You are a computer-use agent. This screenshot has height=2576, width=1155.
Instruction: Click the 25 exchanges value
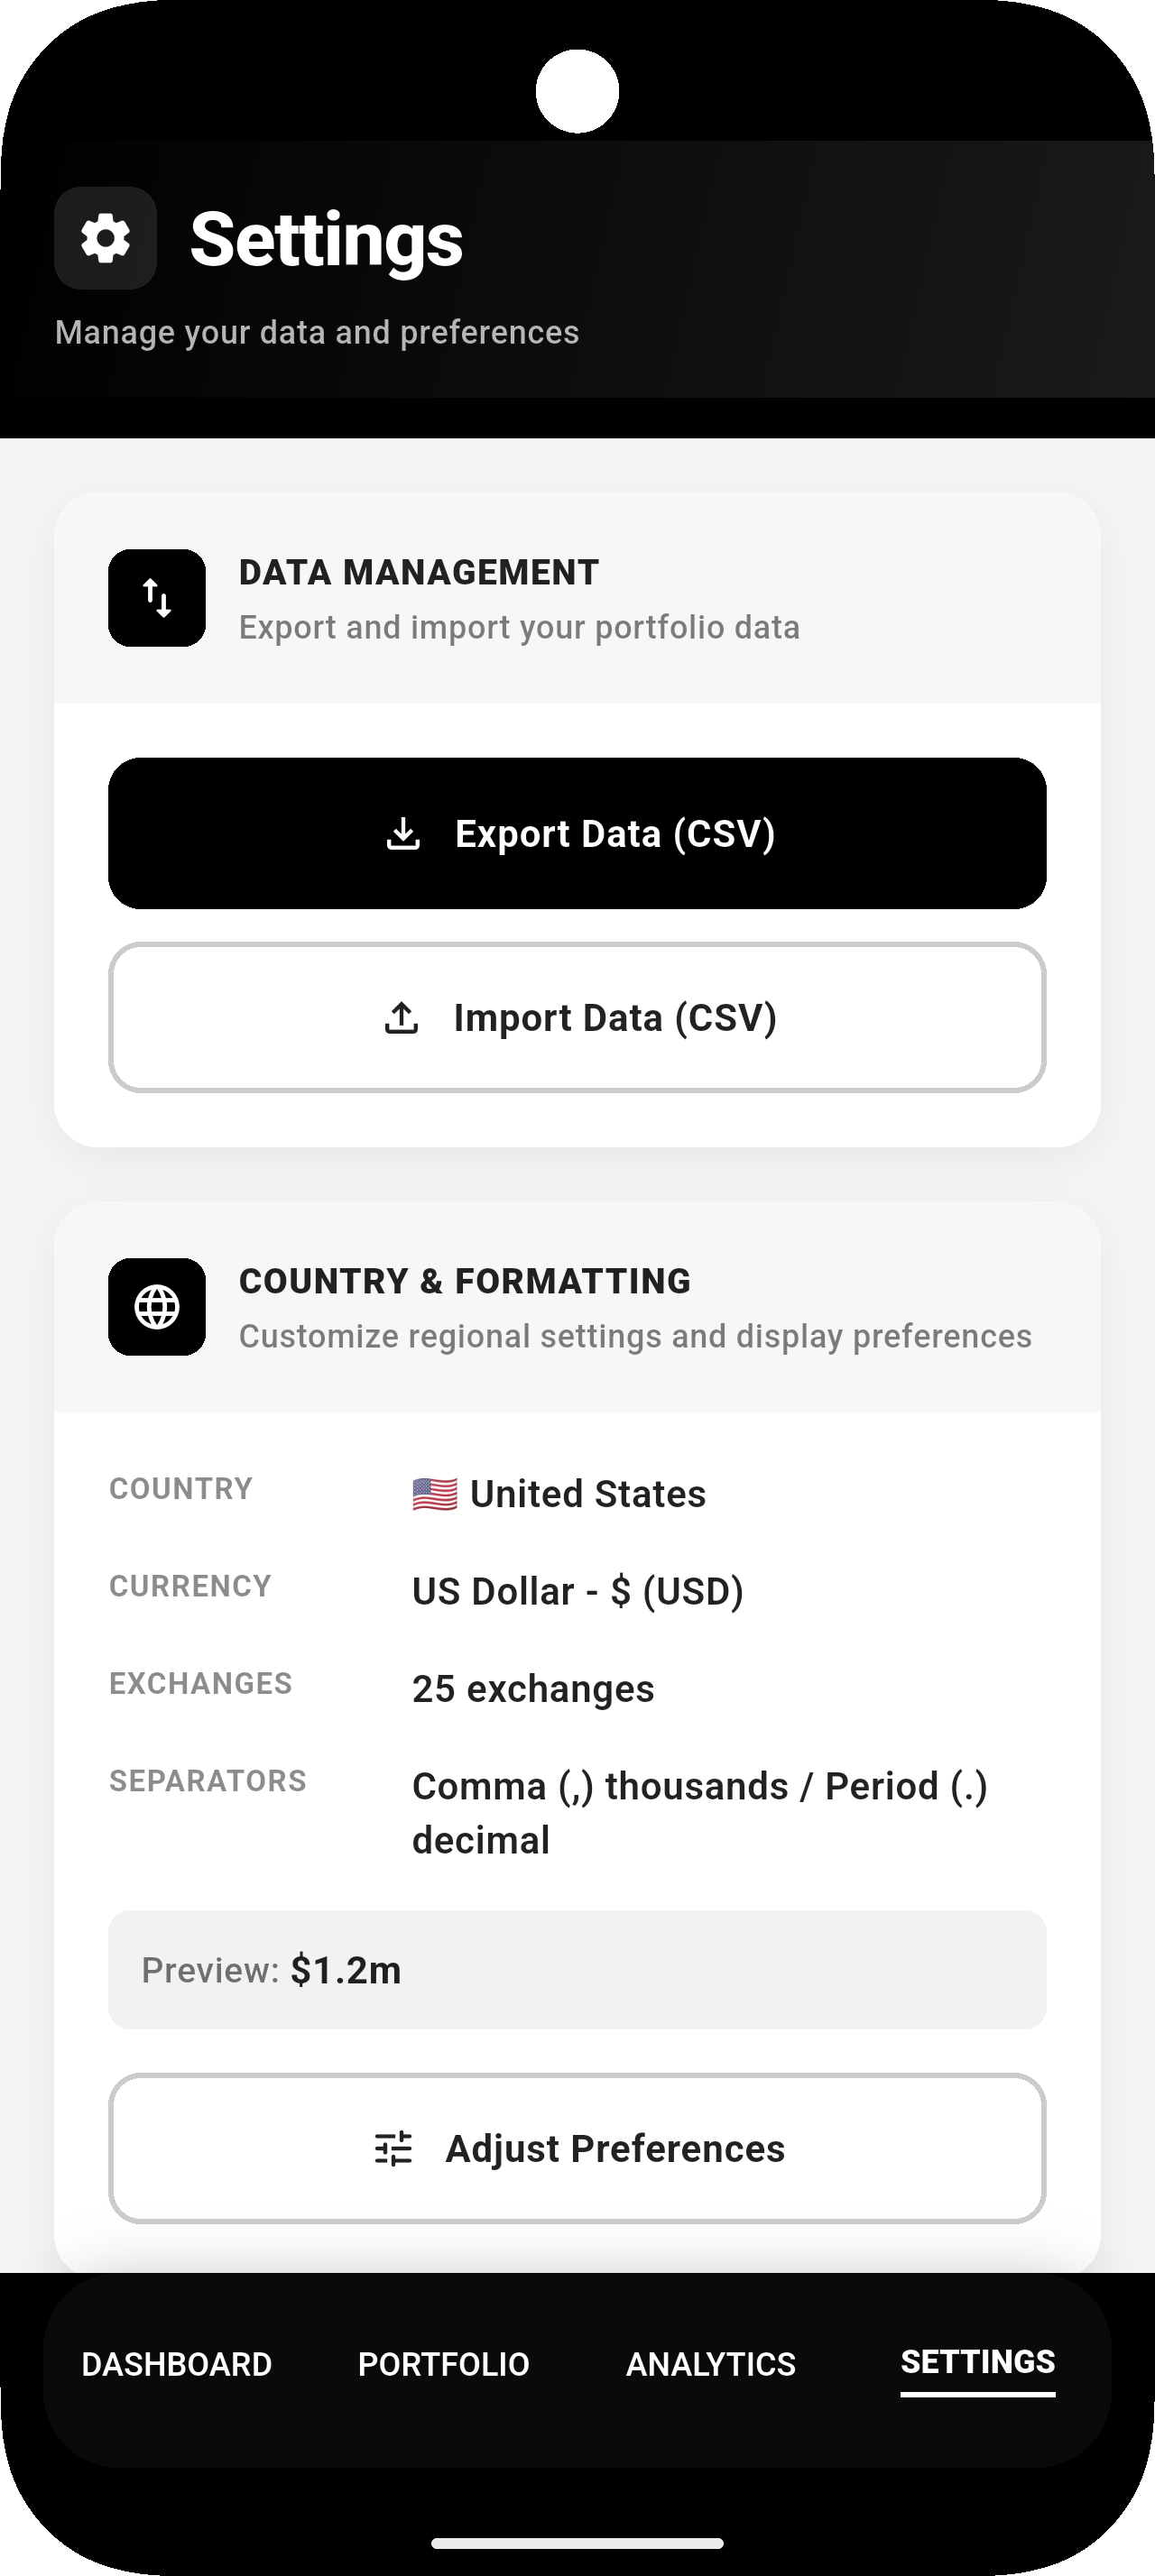(x=533, y=1688)
